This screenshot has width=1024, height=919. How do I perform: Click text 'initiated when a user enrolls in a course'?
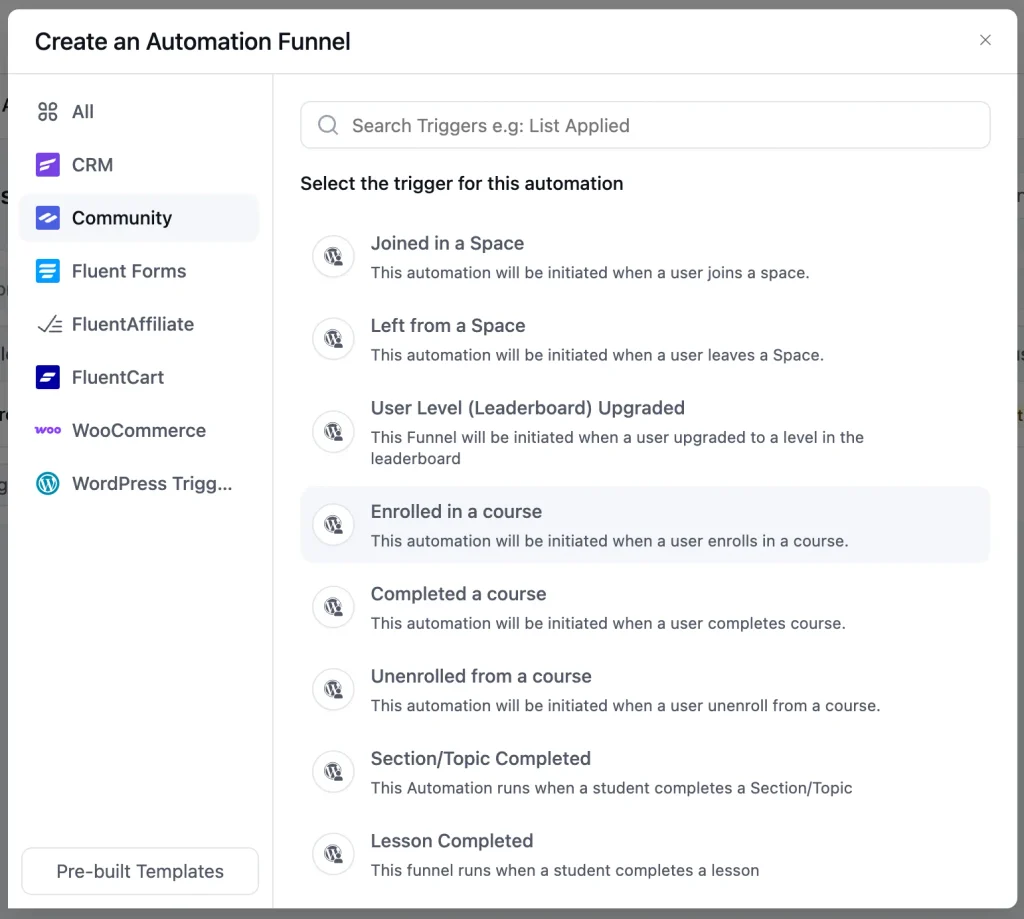pyautogui.click(x=696, y=541)
